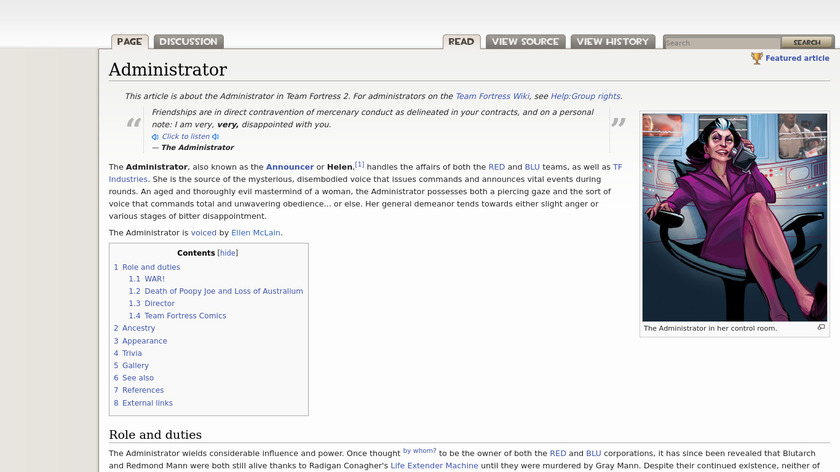Image resolution: width=840 pixels, height=472 pixels.
Task: Jump to 7 References section
Action: point(139,391)
